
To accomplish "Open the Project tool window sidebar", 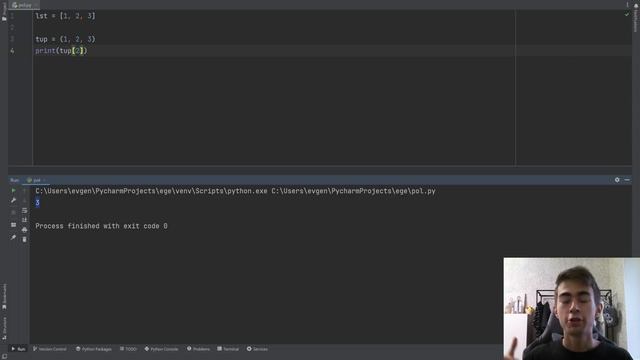I will tap(4, 12).
